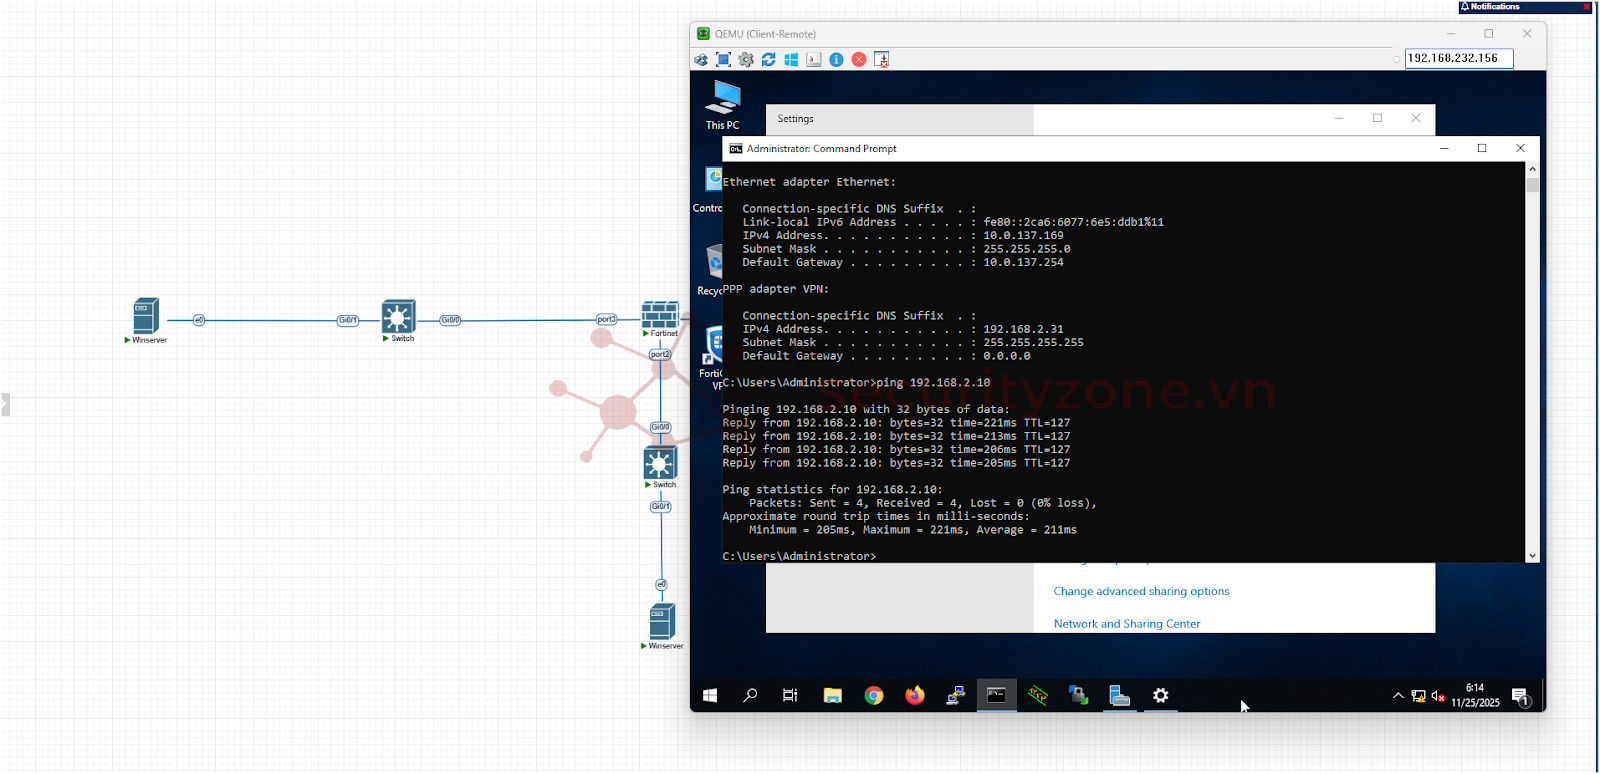Open Firefox from the taskbar

click(914, 696)
